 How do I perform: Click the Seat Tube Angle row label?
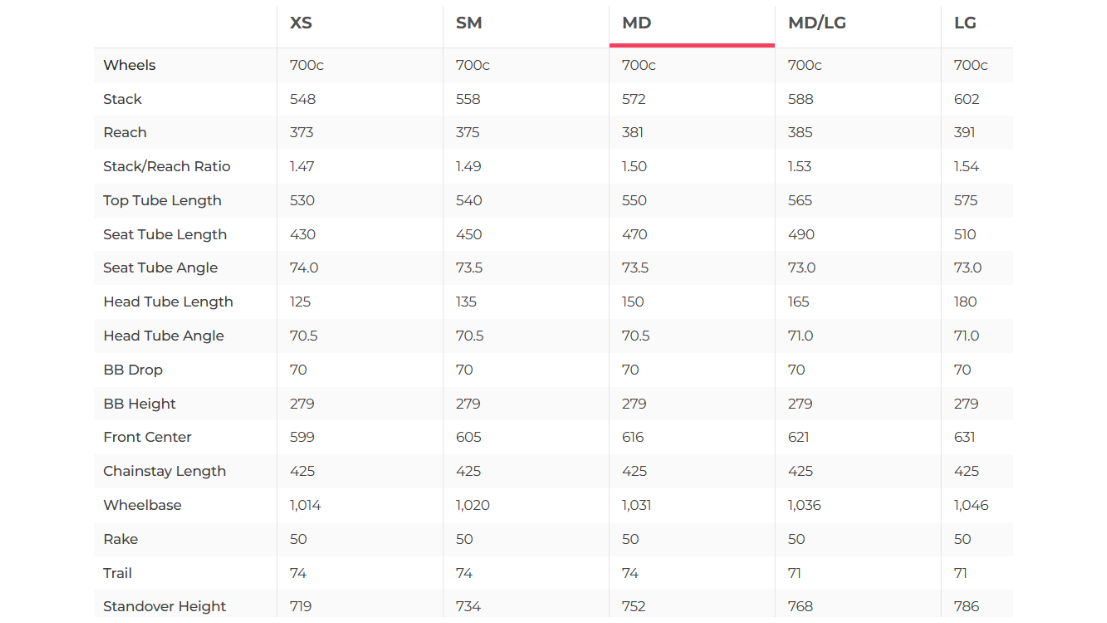point(160,268)
